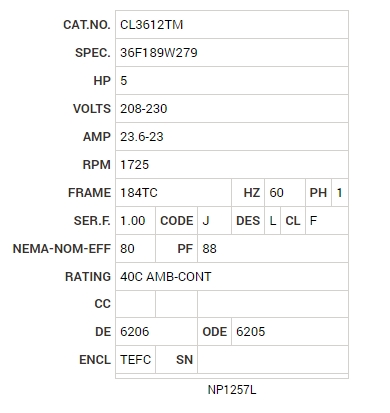
Task: Select the VOLTS cell 208-230
Action: point(232,109)
